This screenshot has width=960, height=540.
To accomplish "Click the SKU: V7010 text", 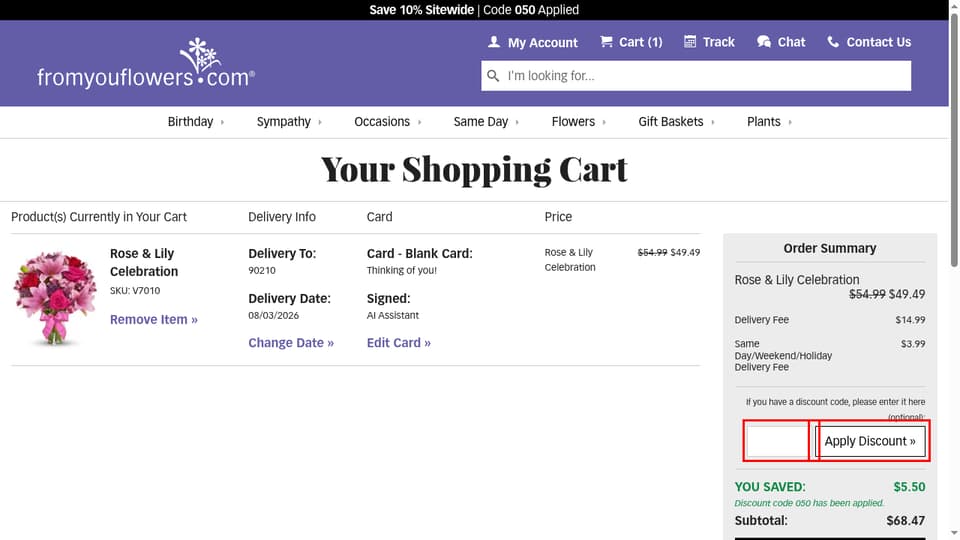I will 135,291.
